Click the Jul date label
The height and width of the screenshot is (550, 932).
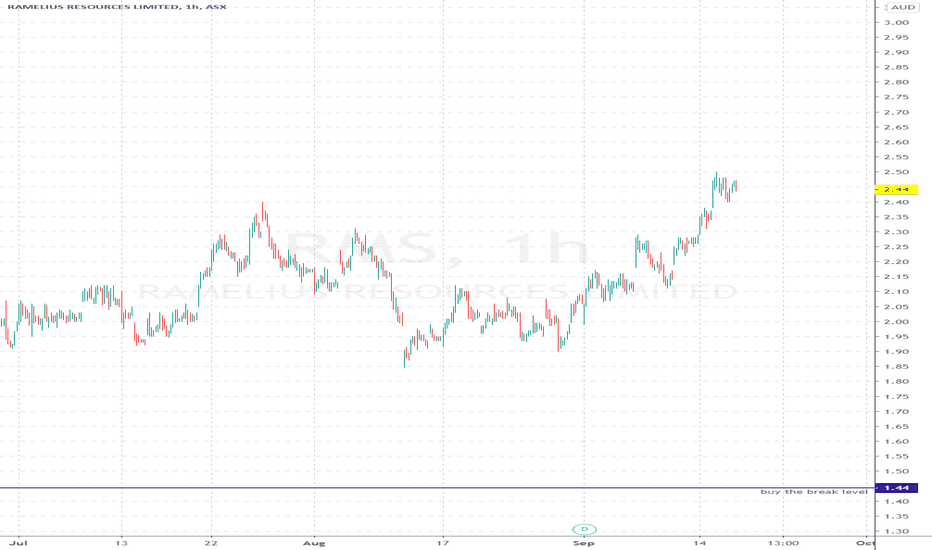pos(18,543)
